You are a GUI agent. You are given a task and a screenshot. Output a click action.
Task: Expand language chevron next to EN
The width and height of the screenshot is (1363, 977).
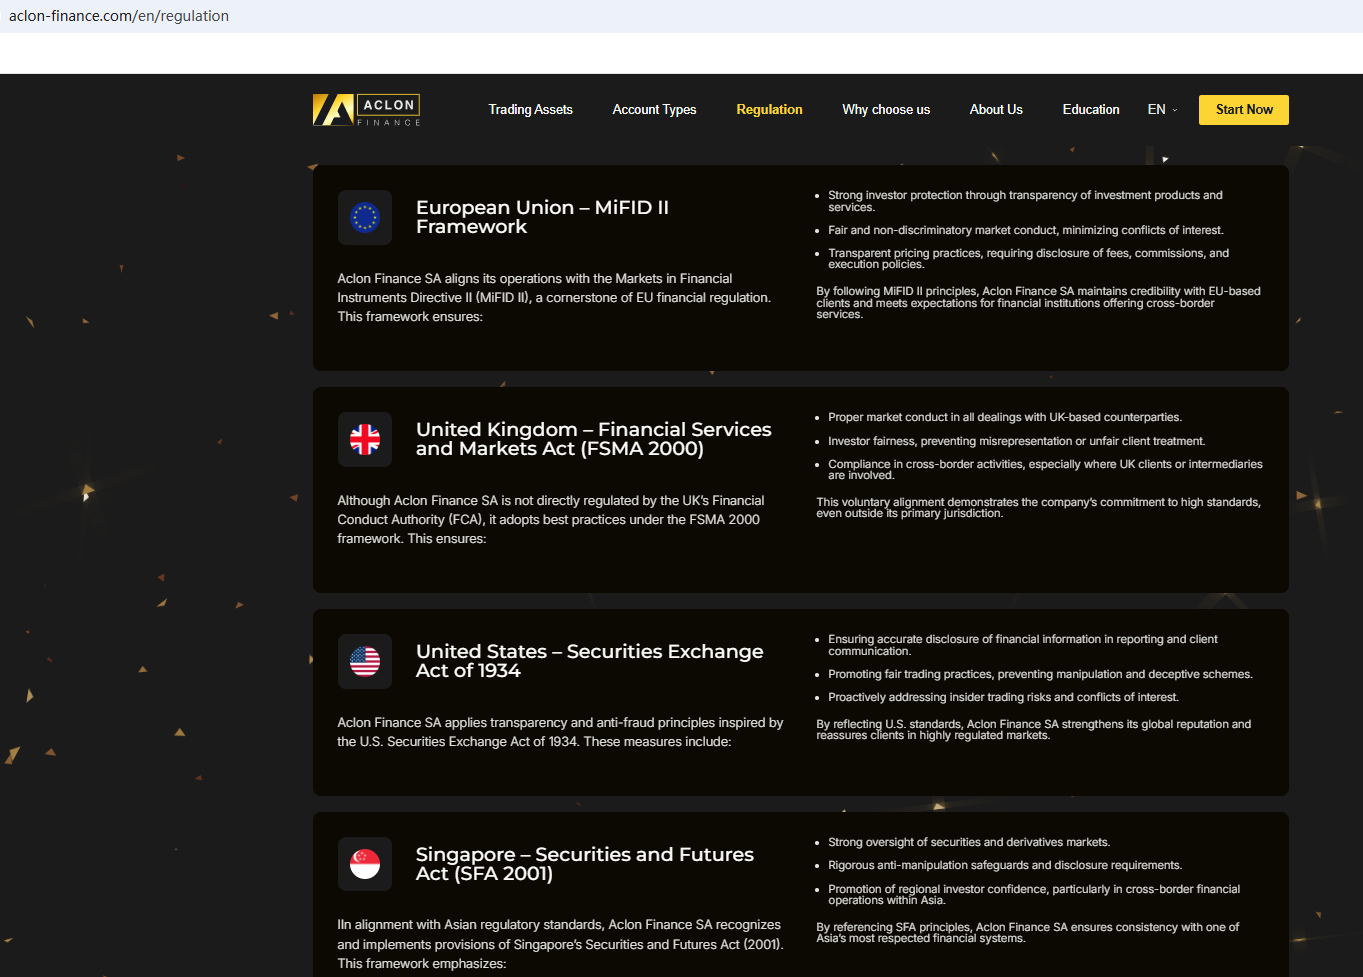click(1175, 110)
